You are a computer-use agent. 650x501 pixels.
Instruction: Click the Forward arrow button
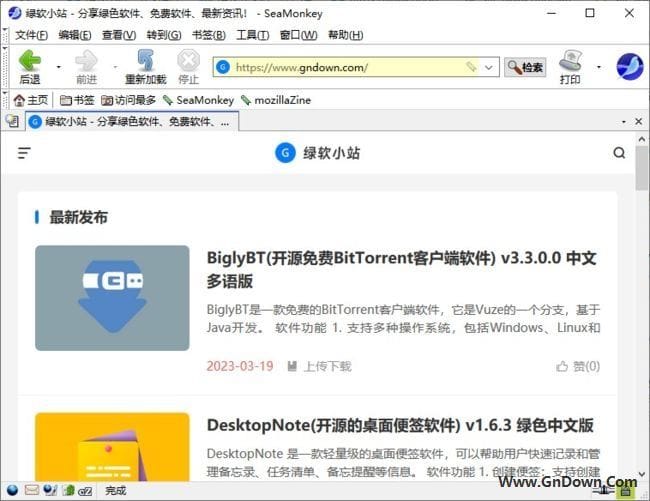click(x=86, y=66)
